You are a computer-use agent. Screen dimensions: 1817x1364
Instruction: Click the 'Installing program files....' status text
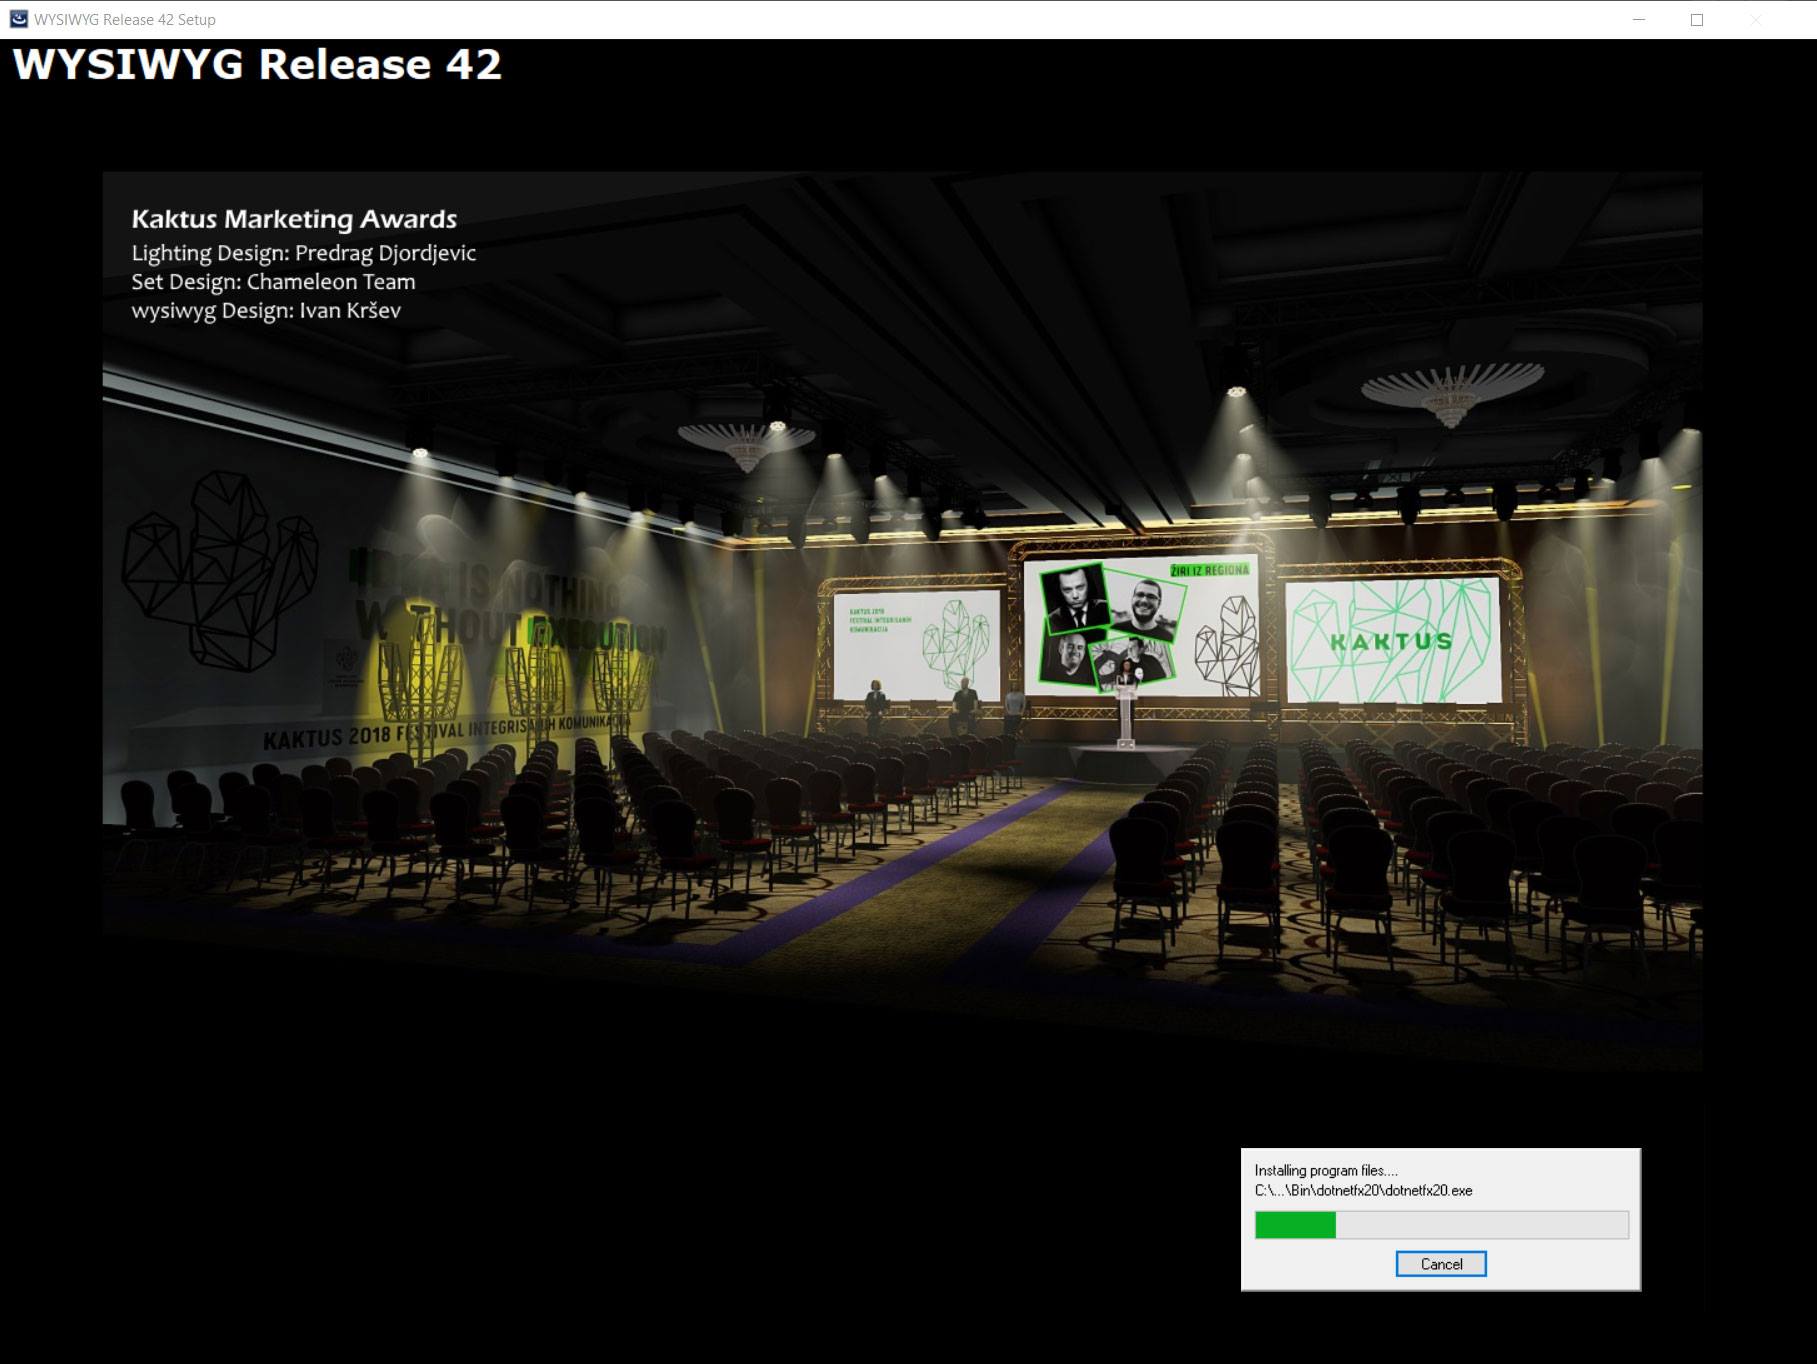pos(1326,1170)
